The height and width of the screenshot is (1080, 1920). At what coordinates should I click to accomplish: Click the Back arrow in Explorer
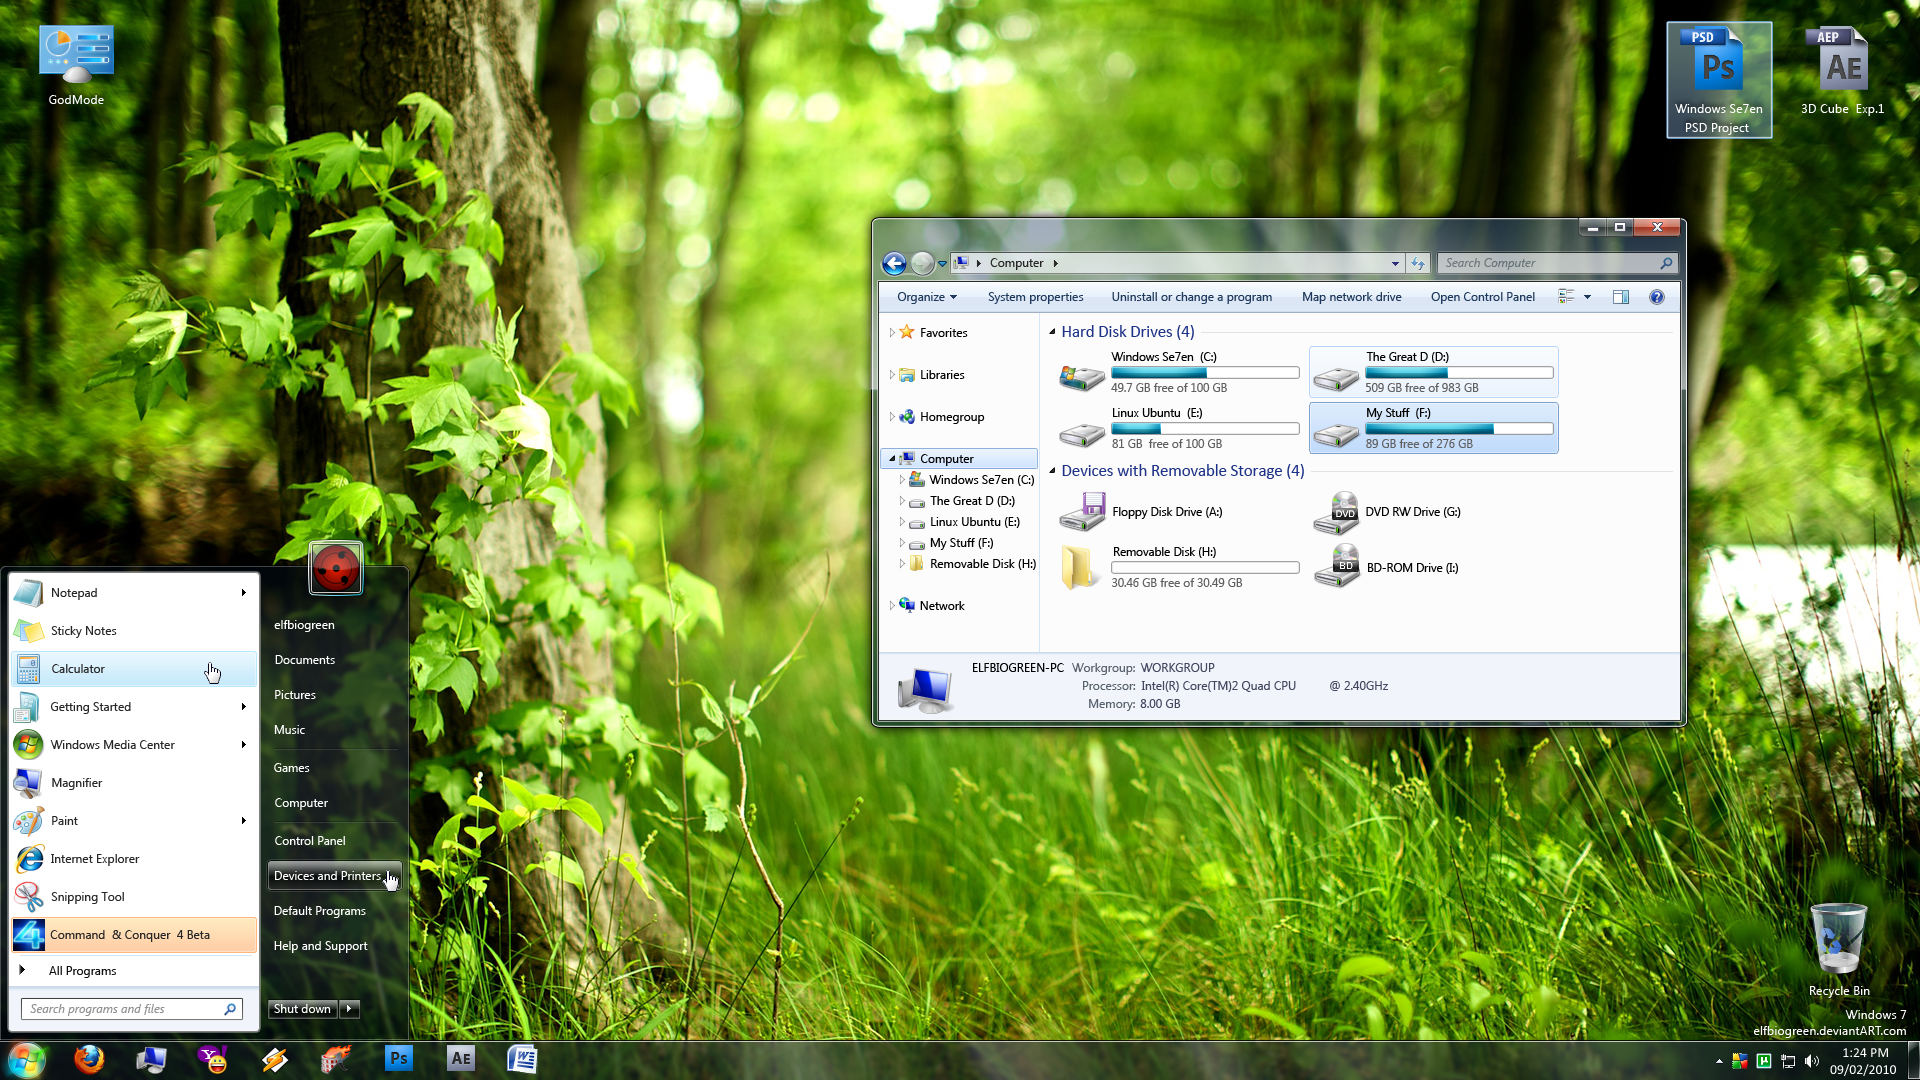point(894,263)
